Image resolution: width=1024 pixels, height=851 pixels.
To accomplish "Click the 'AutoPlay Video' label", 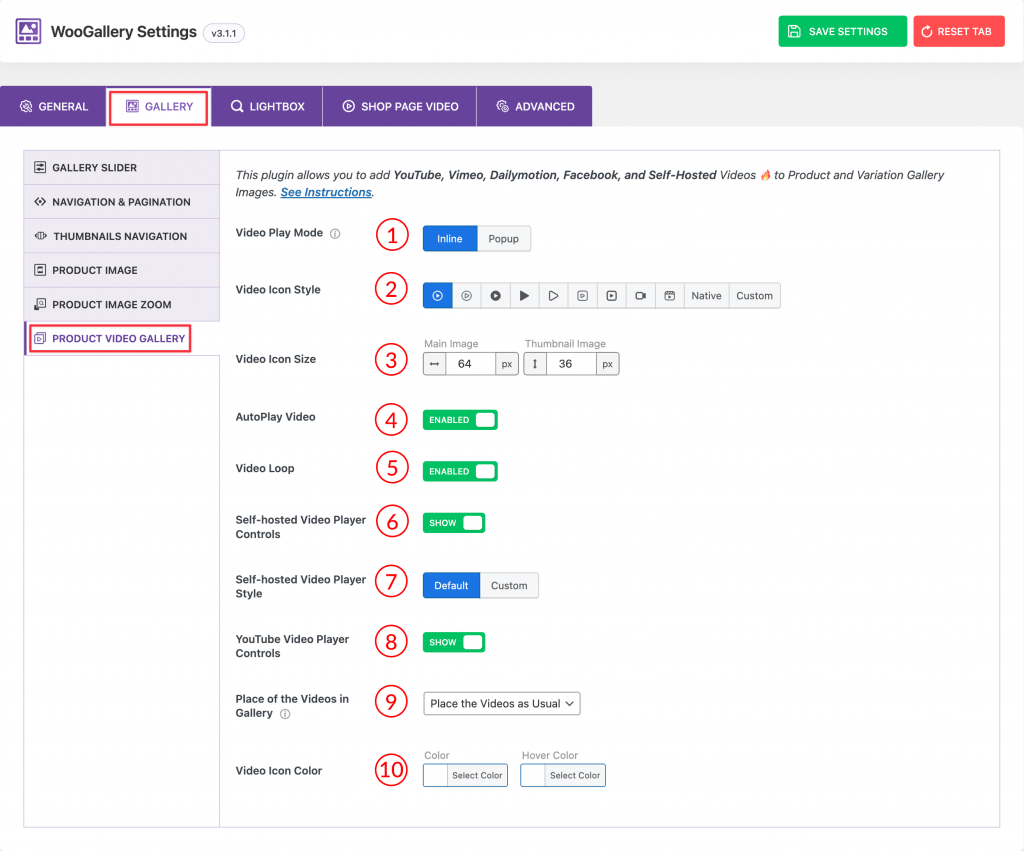I will [x=276, y=417].
